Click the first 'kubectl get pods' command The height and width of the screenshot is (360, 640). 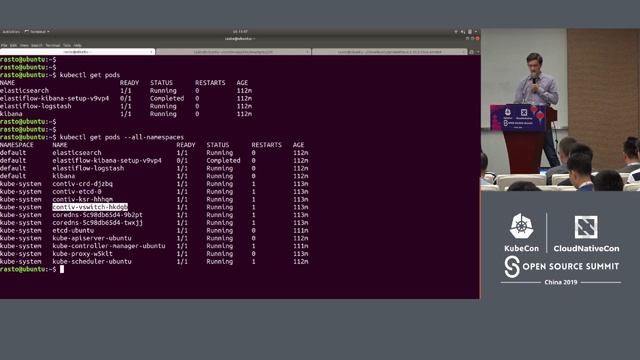pos(90,75)
